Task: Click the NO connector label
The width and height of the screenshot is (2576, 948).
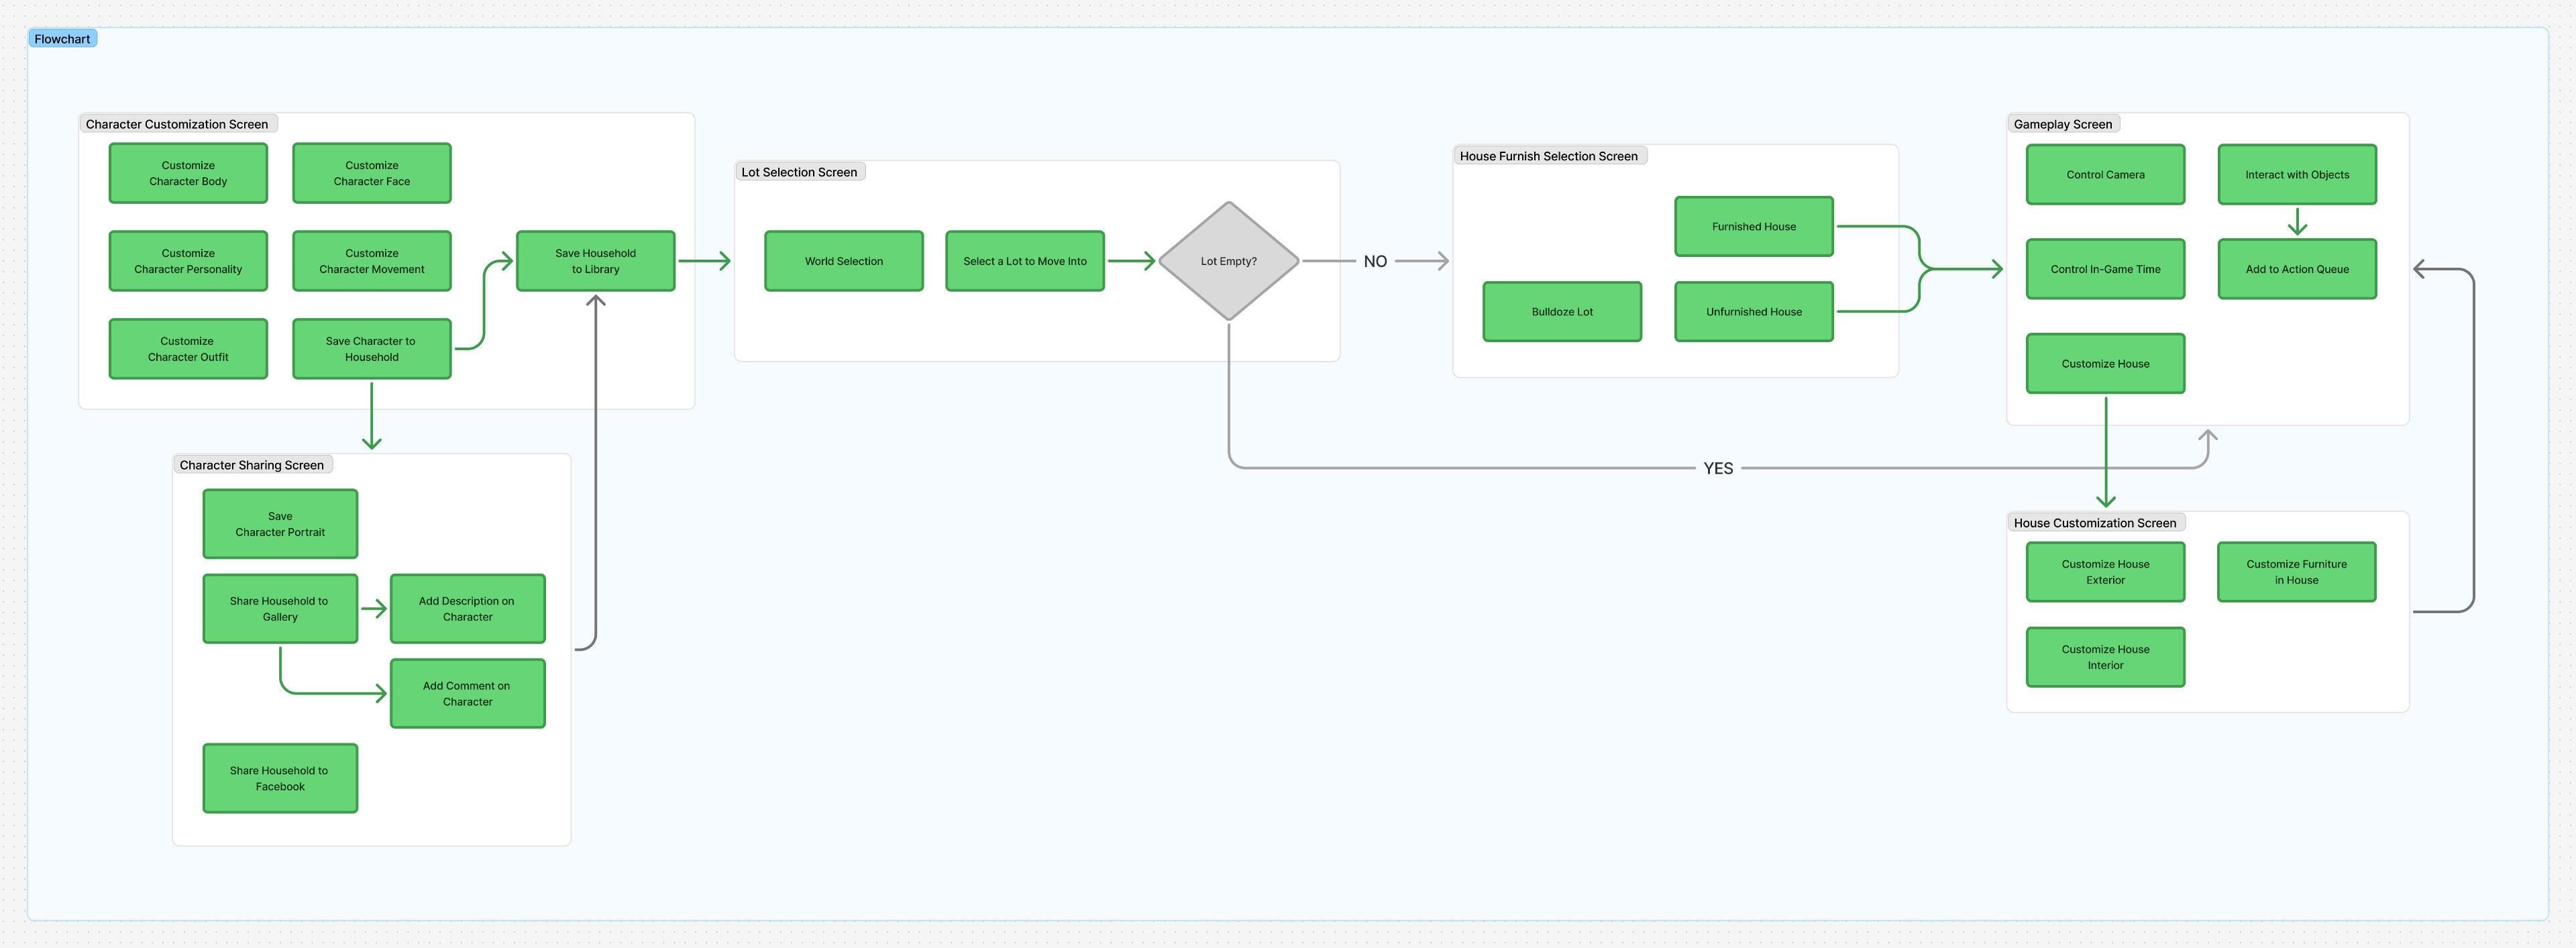Action: (1374, 261)
